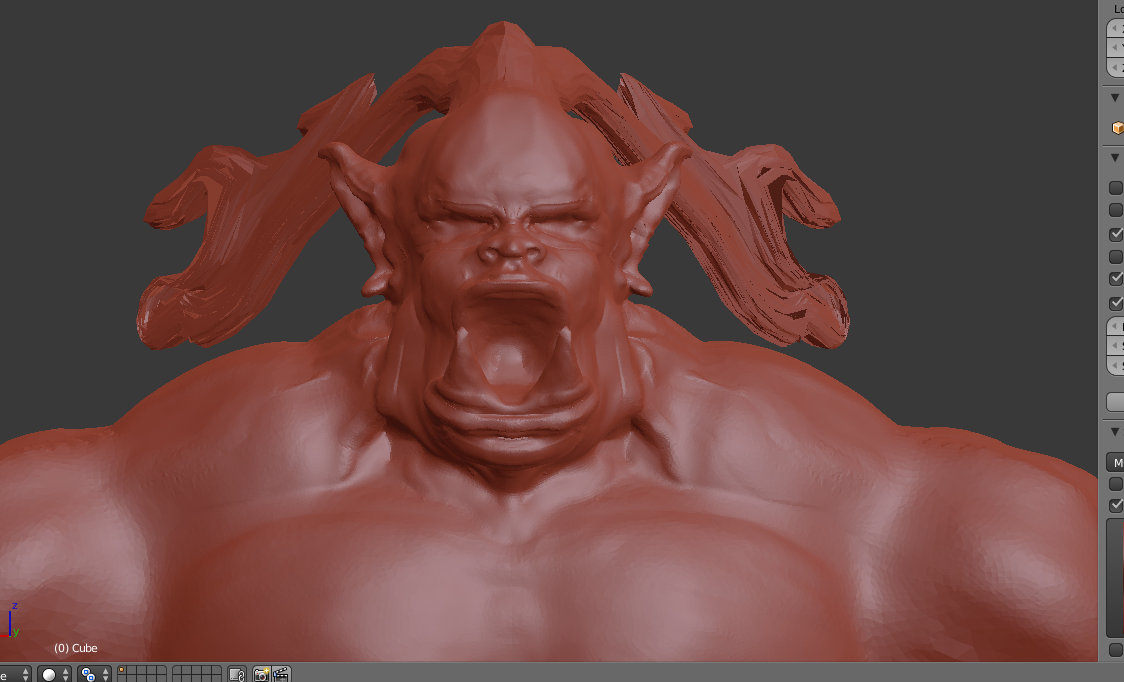1124x682 pixels.
Task: Click the "(0) Cube" object label
Action: point(75,648)
